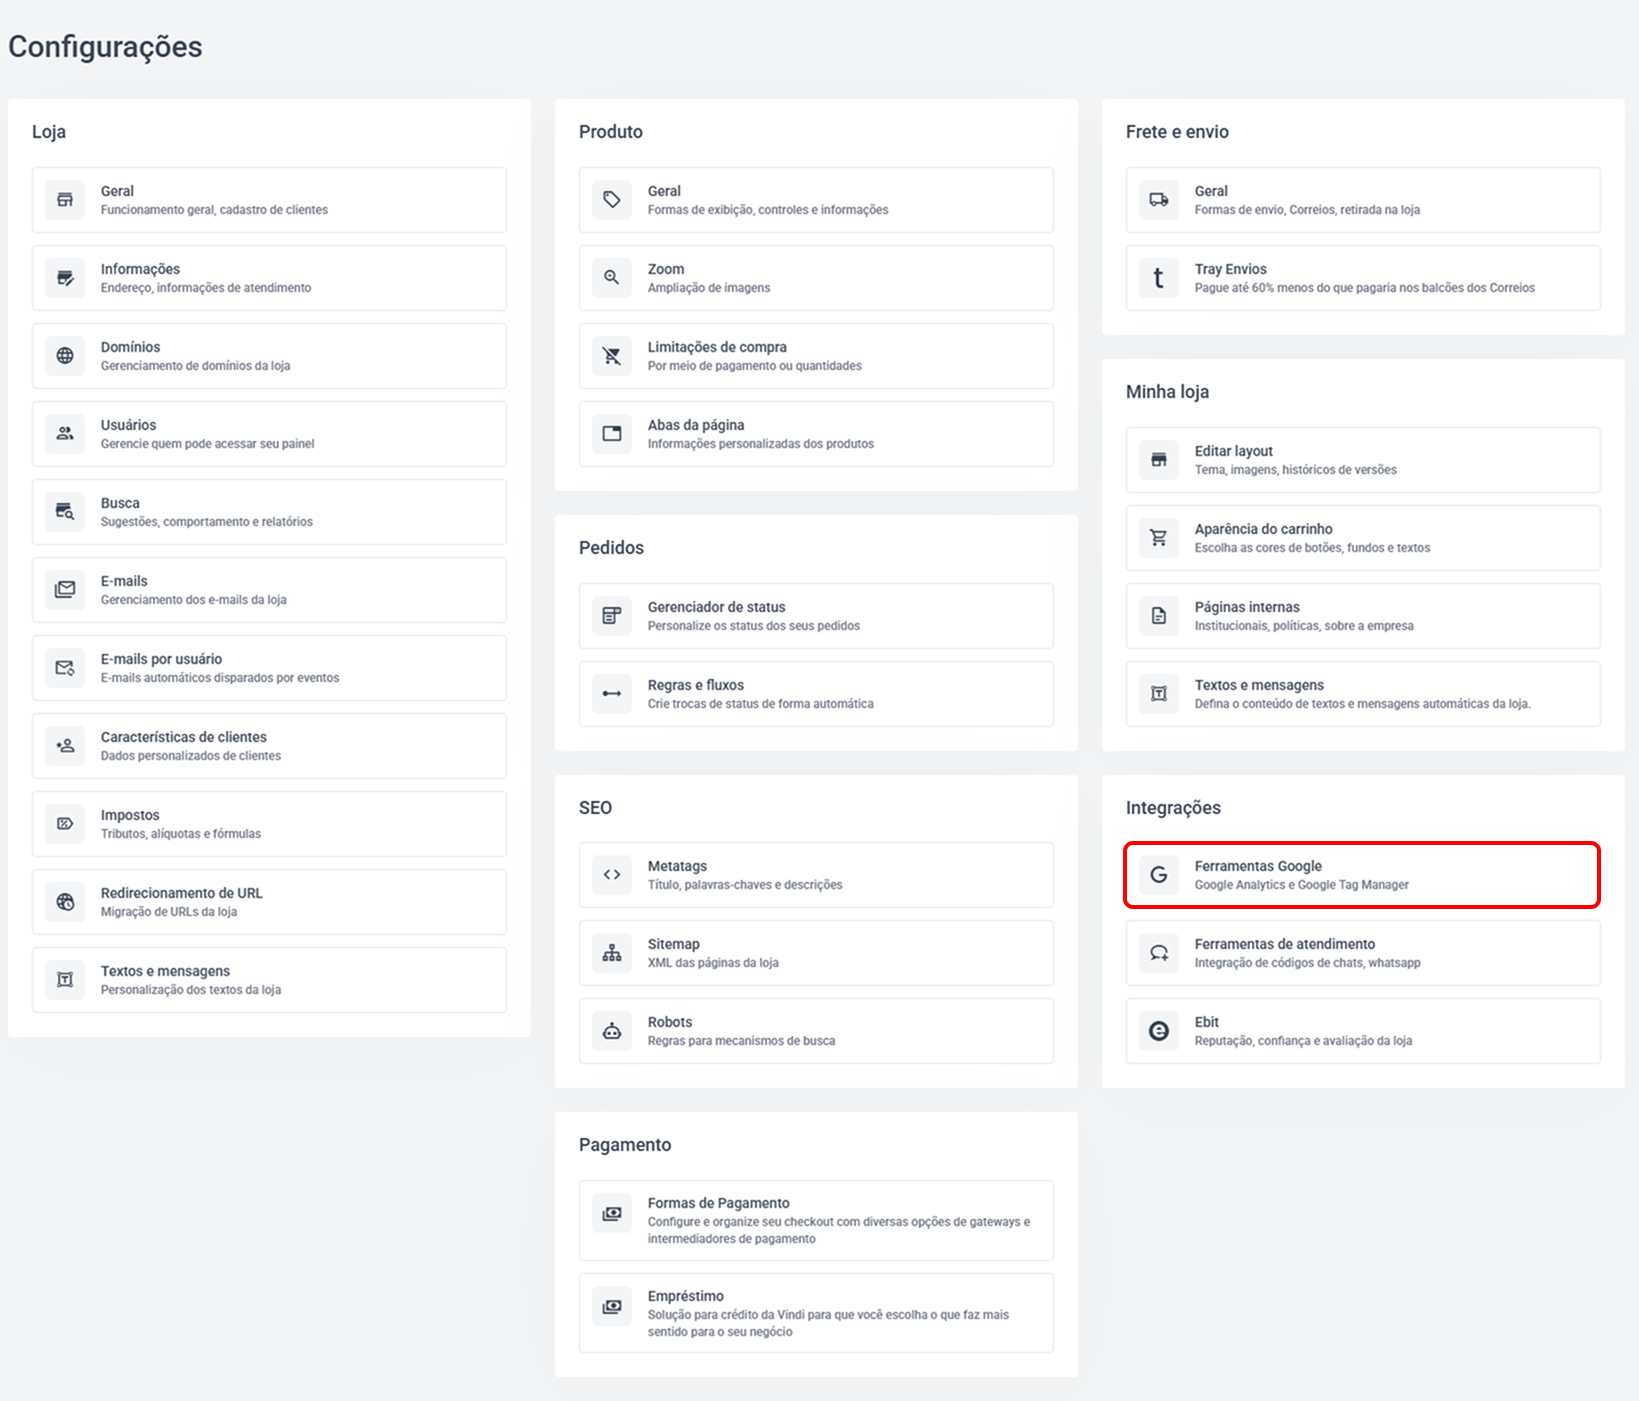Click the Sitemap hierarchy icon
Screen dimensions: 1639x1401
pos(612,953)
